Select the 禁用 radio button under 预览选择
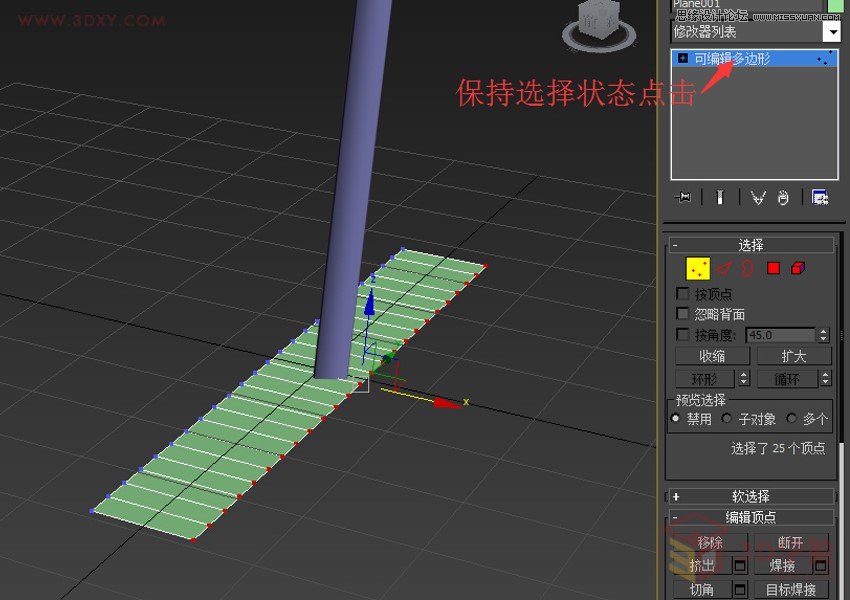850x600 pixels. [677, 419]
